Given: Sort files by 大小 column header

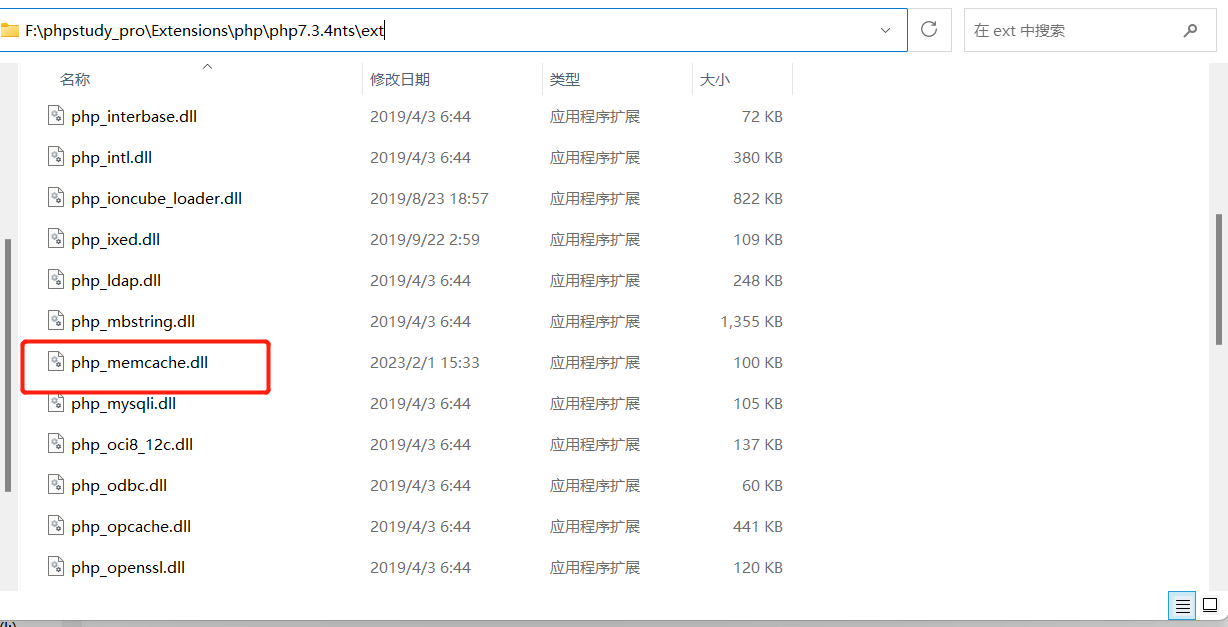Looking at the screenshot, I should coord(715,80).
